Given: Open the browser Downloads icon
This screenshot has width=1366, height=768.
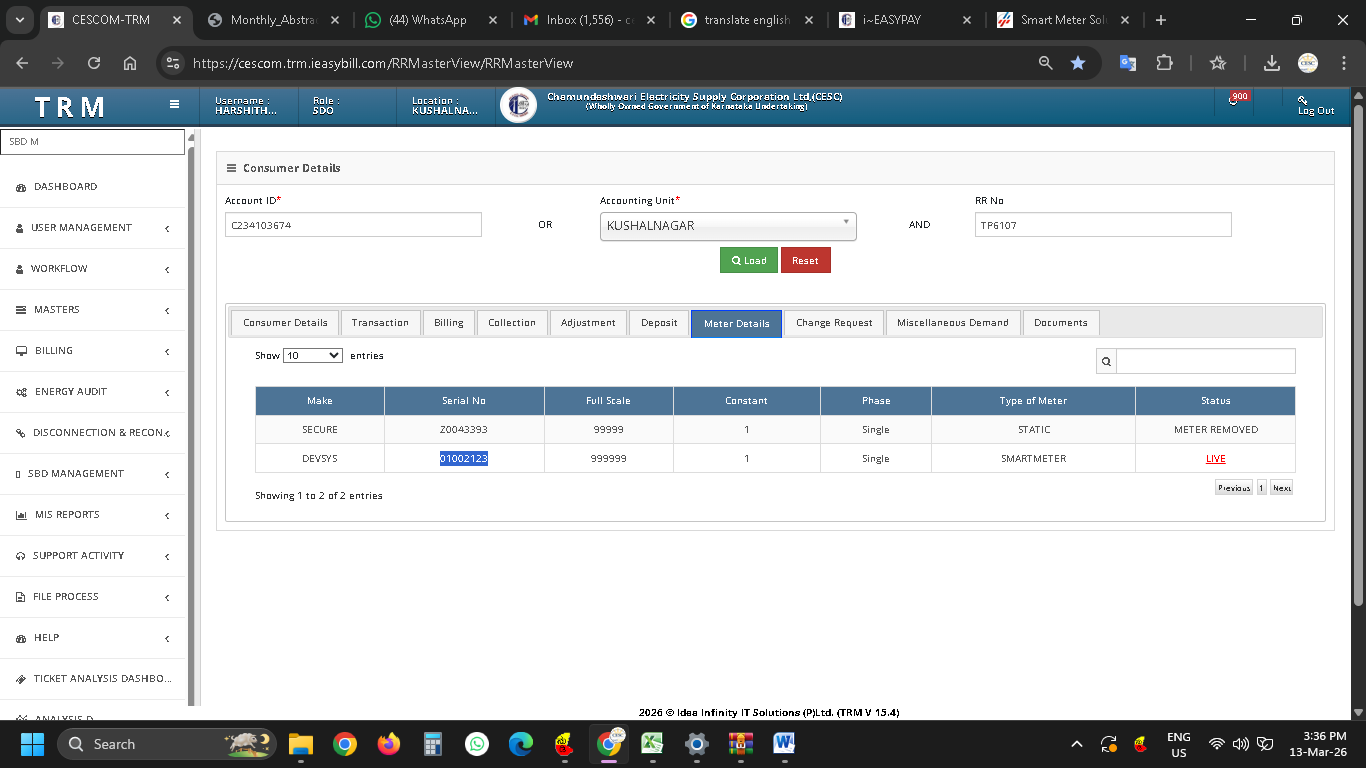Looking at the screenshot, I should click(1271, 63).
